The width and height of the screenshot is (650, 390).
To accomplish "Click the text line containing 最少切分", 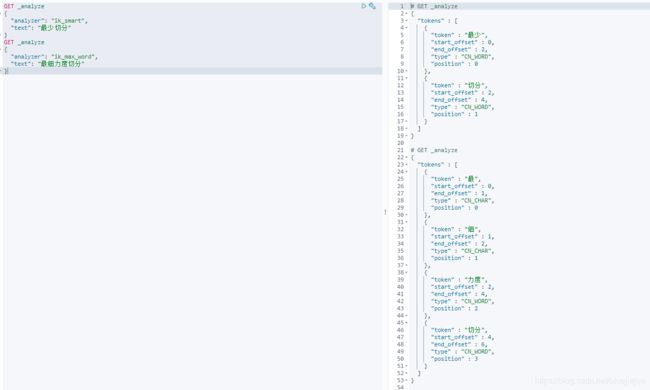I will (41, 28).
